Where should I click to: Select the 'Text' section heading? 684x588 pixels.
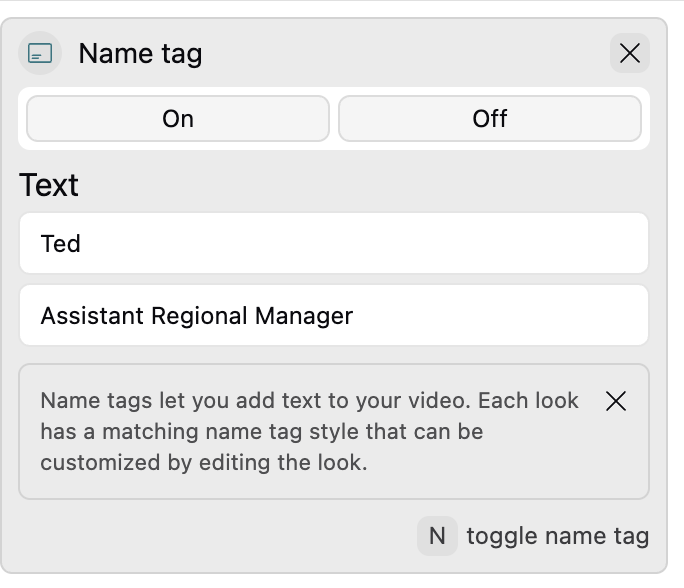coord(49,185)
